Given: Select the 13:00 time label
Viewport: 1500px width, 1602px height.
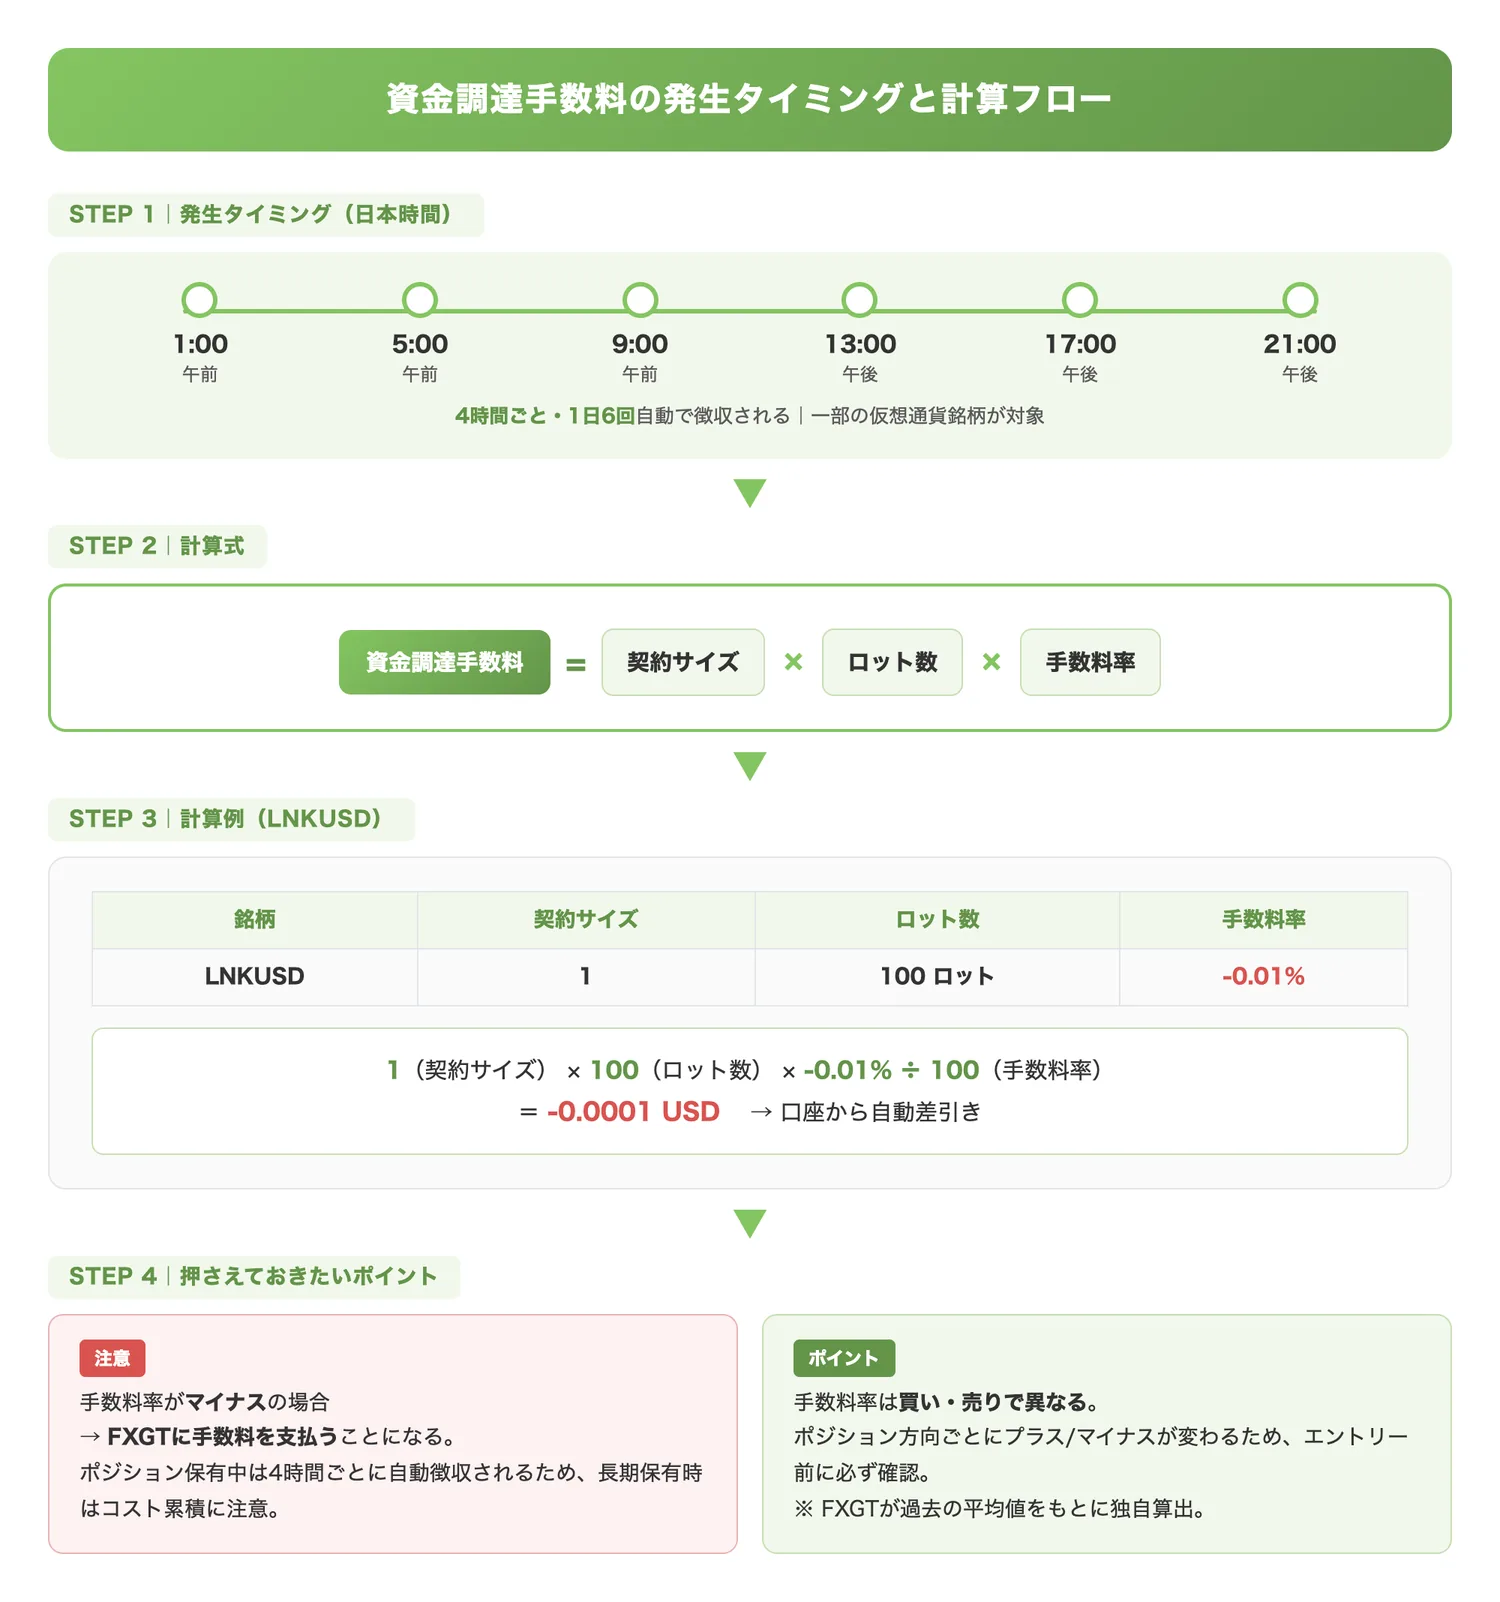Looking at the screenshot, I should click(860, 344).
